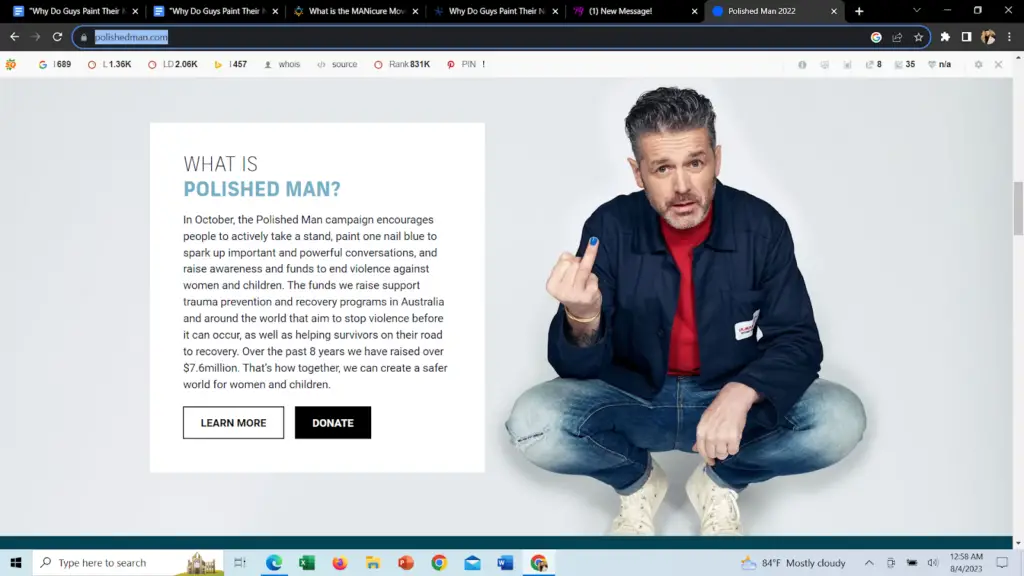Show hidden system tray icons
The image size is (1024, 576).
point(869,562)
